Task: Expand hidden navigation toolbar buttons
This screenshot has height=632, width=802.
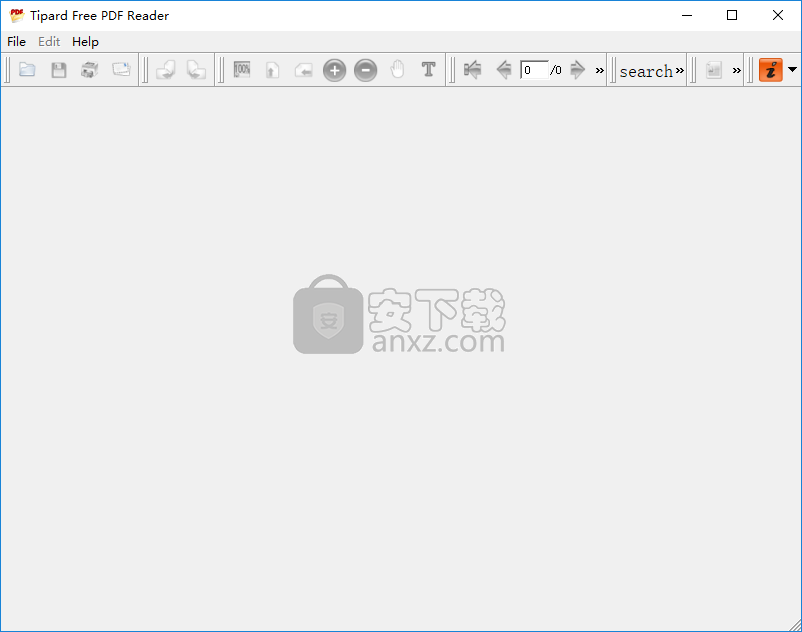Action: [x=599, y=71]
